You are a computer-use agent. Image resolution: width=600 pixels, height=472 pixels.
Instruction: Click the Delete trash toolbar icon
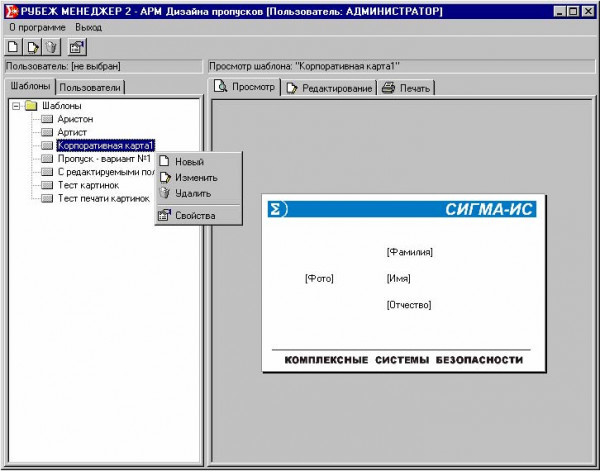pyautogui.click(x=52, y=47)
